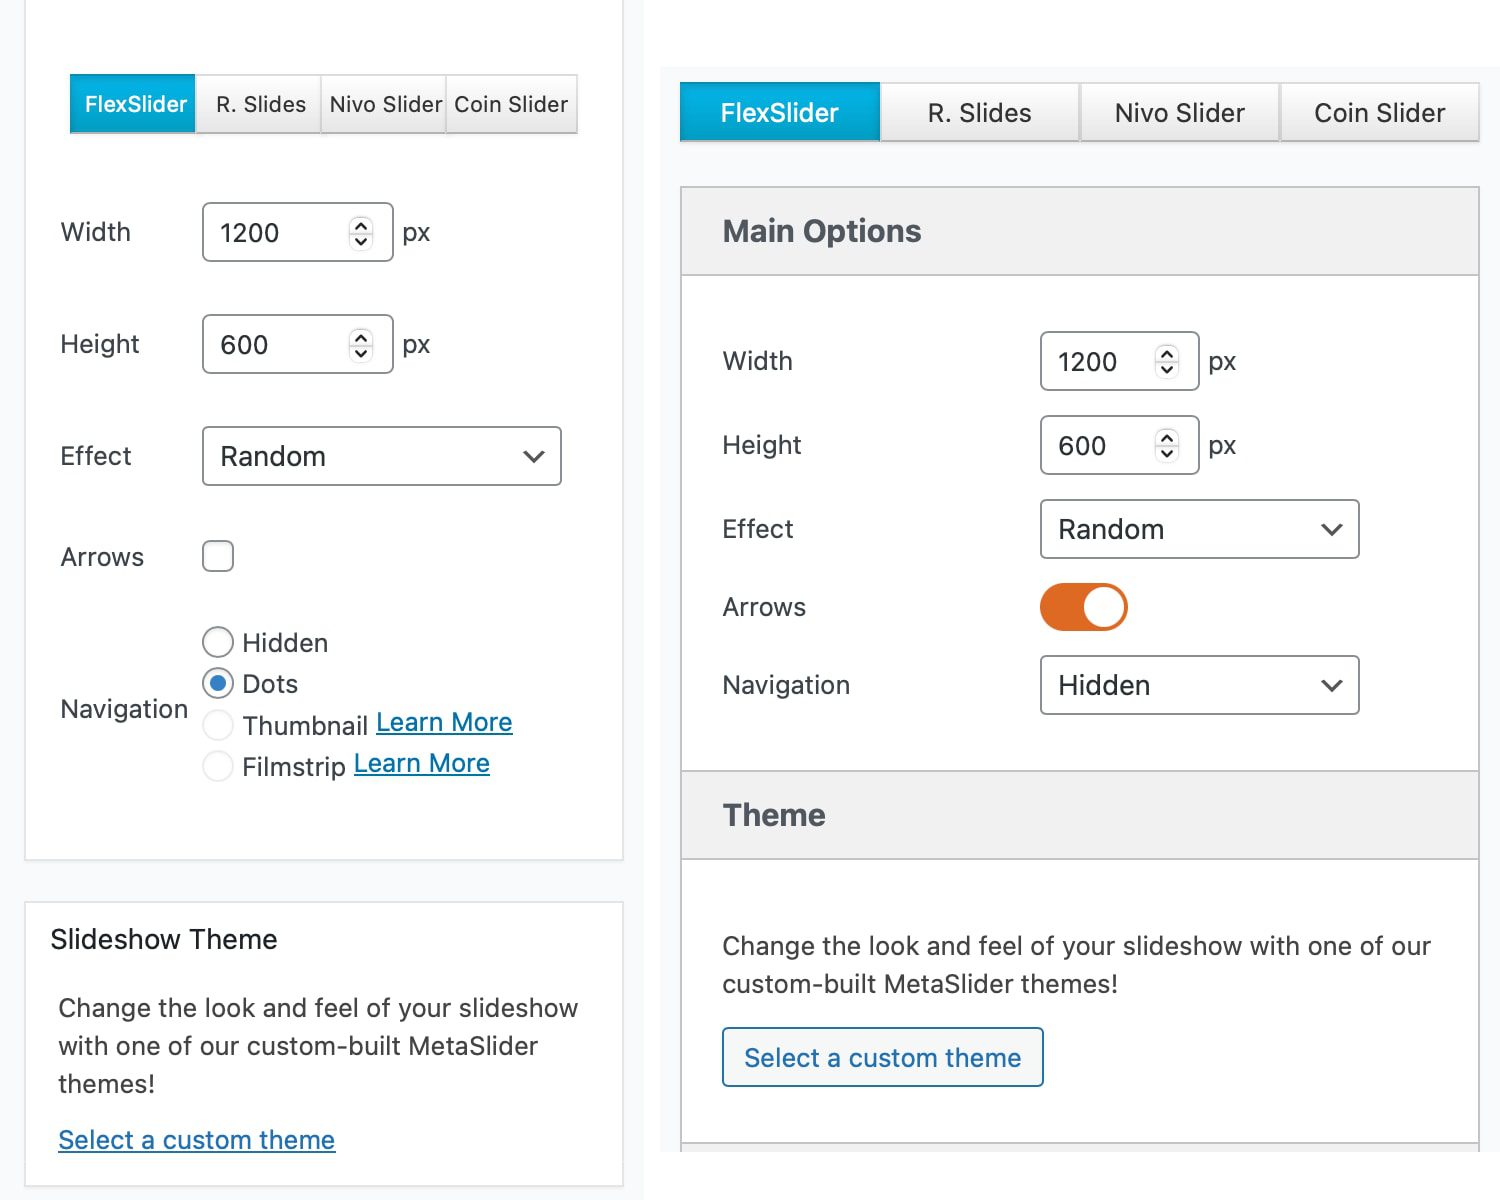Switch to R. Slides tab in left panel
Screen dimensions: 1500x1200
pyautogui.click(x=260, y=104)
